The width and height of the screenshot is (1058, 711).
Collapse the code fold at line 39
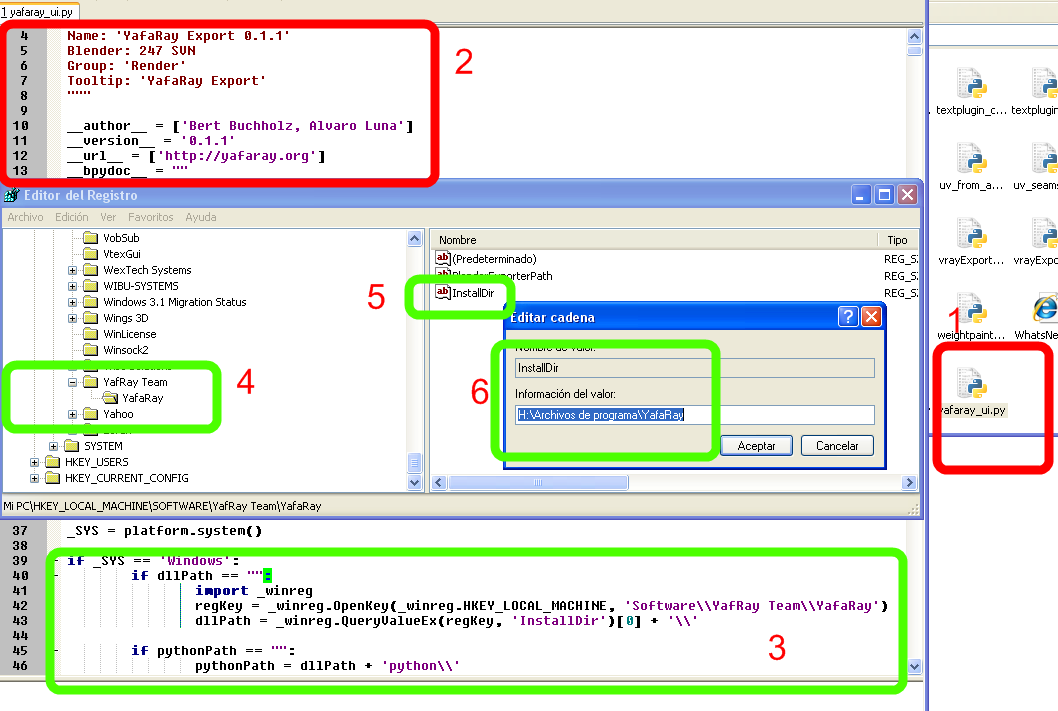(x=56, y=561)
